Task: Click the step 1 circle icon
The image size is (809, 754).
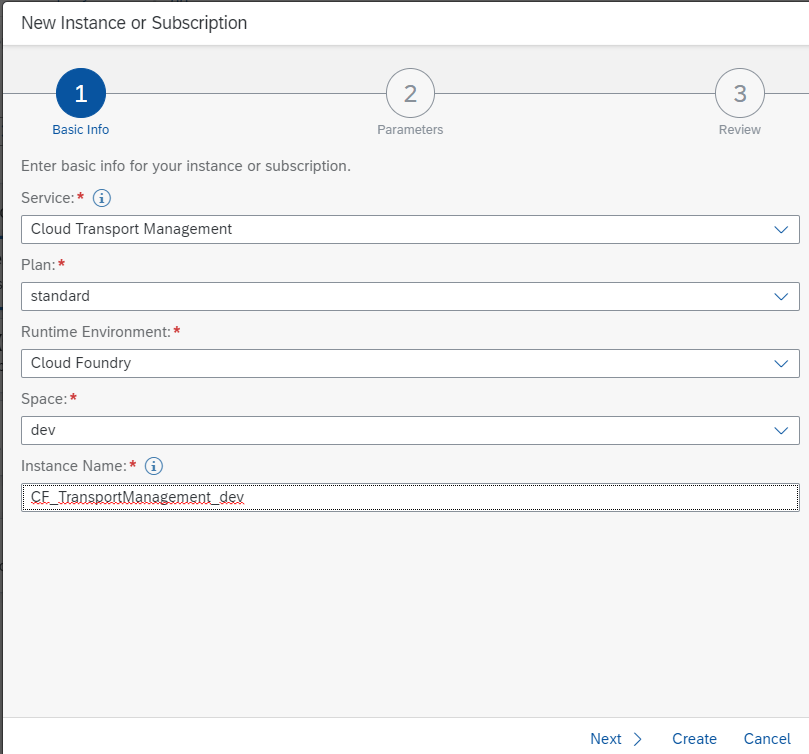Action: point(81,94)
